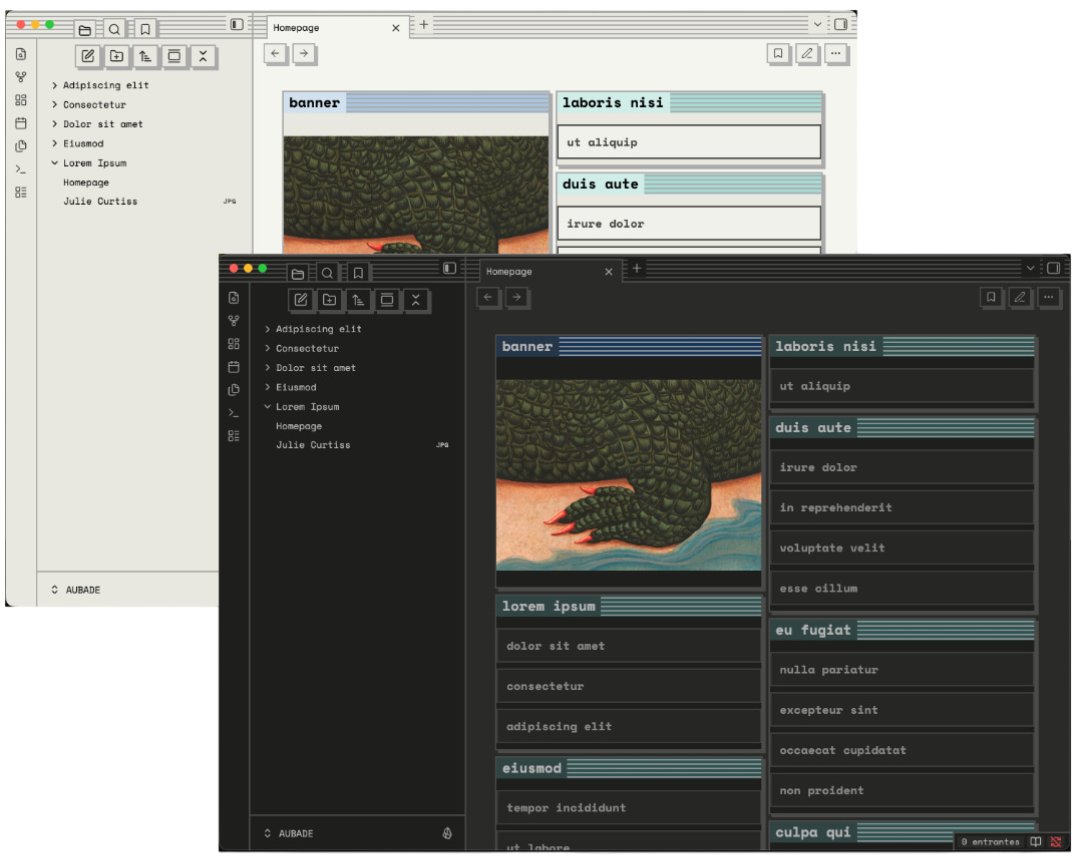
Task: Add a new tab in the light window
Action: coord(424,25)
